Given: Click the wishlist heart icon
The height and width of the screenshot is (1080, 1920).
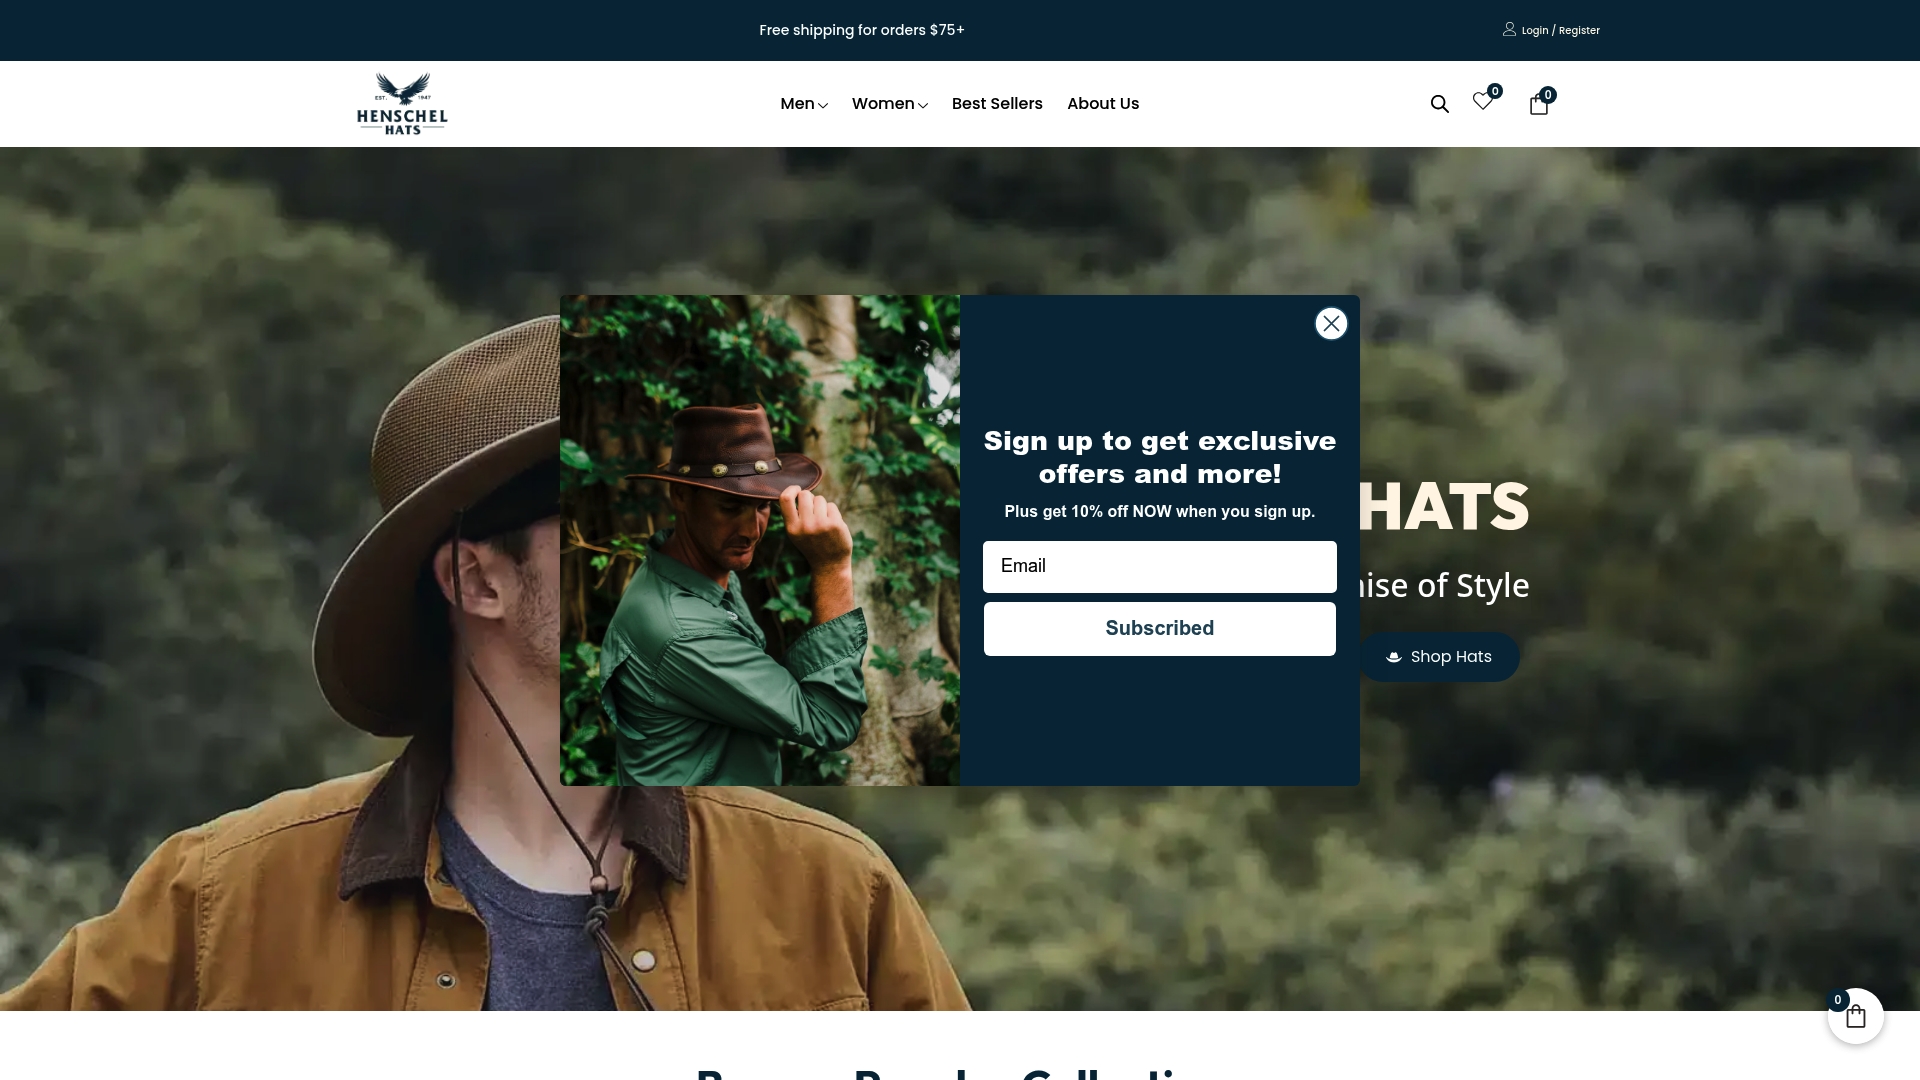Looking at the screenshot, I should pos(1482,103).
